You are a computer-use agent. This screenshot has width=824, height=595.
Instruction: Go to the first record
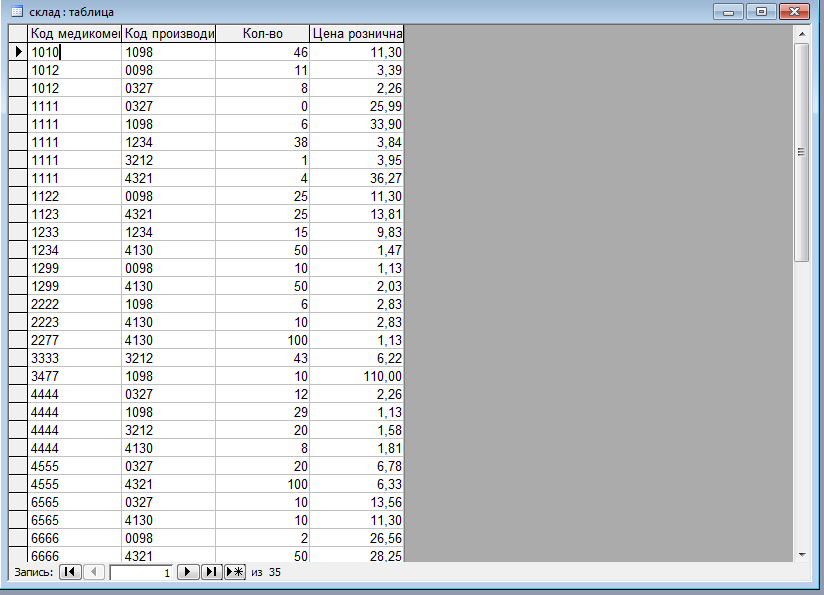(x=70, y=572)
